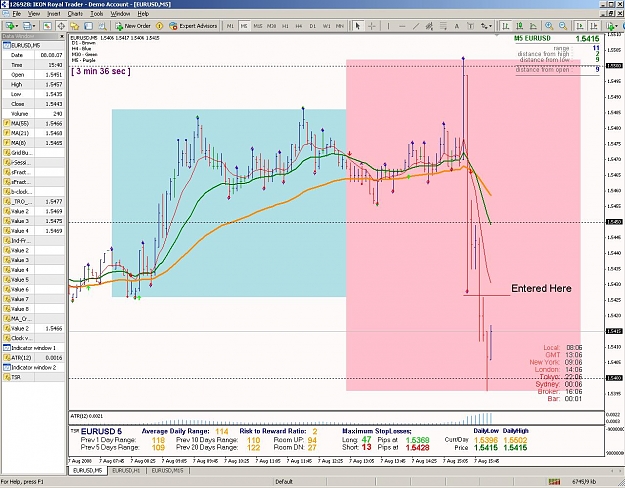Click the EURUSD,M5 header in Data Window
Screen dimensions: 625x488
click(x=33, y=45)
